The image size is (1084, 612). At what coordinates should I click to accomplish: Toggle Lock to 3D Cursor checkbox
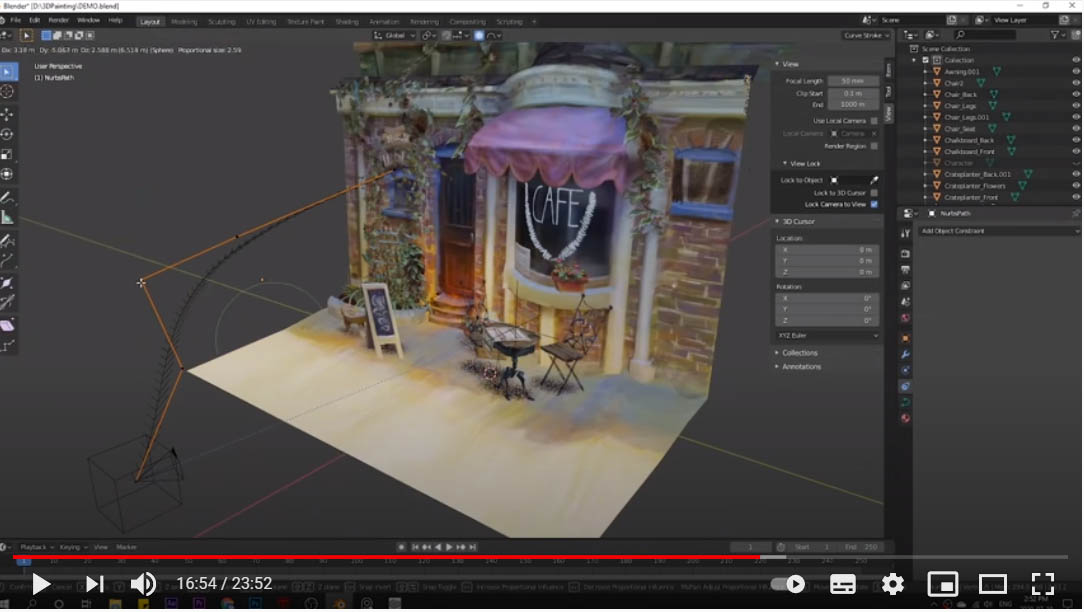pos(874,193)
